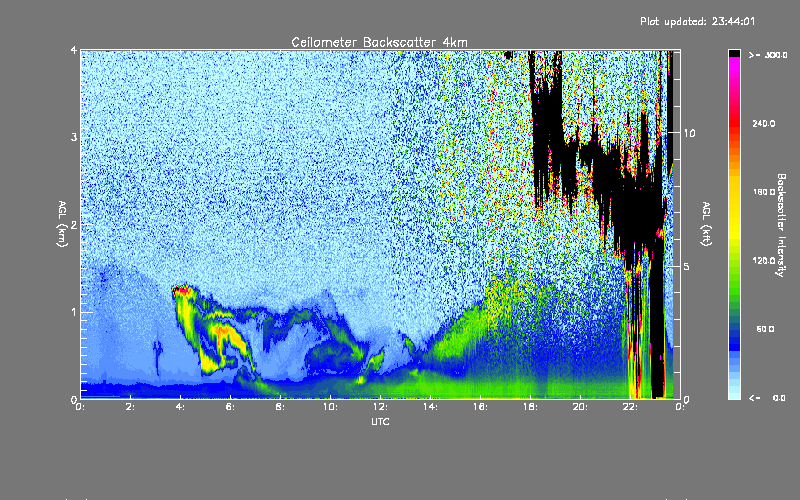Click the '60.0' colorbar label

point(765,329)
